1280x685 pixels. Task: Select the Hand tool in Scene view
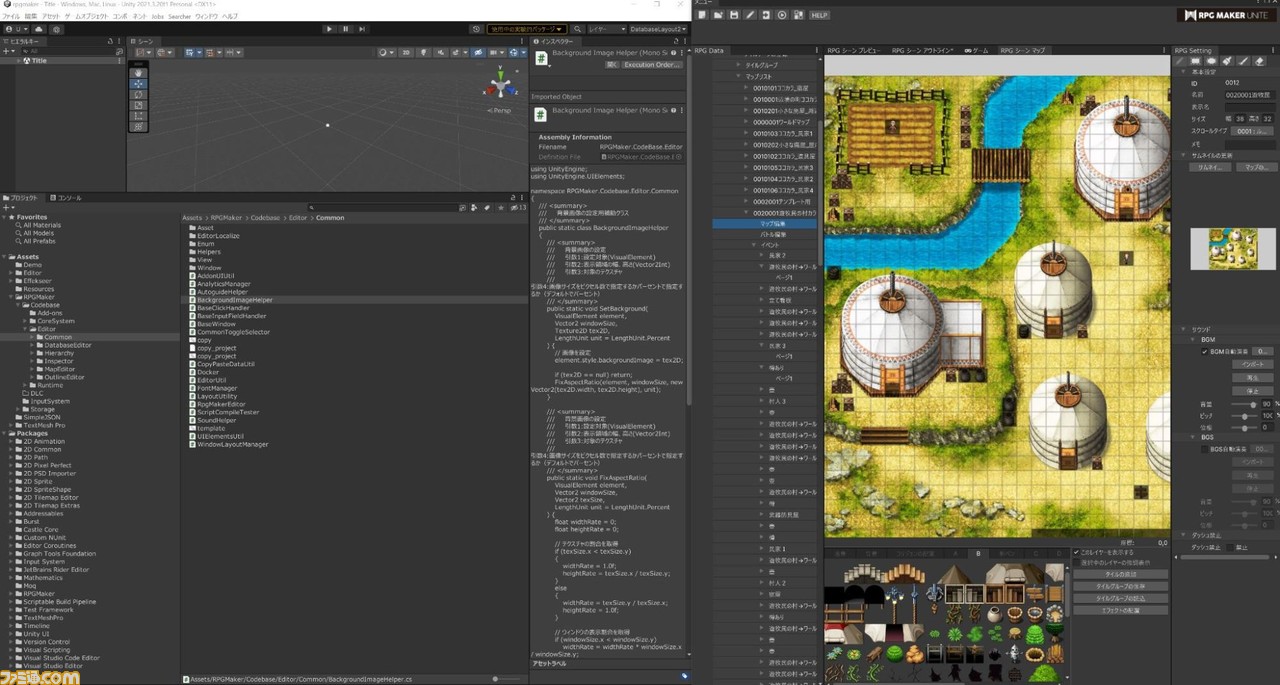point(139,72)
